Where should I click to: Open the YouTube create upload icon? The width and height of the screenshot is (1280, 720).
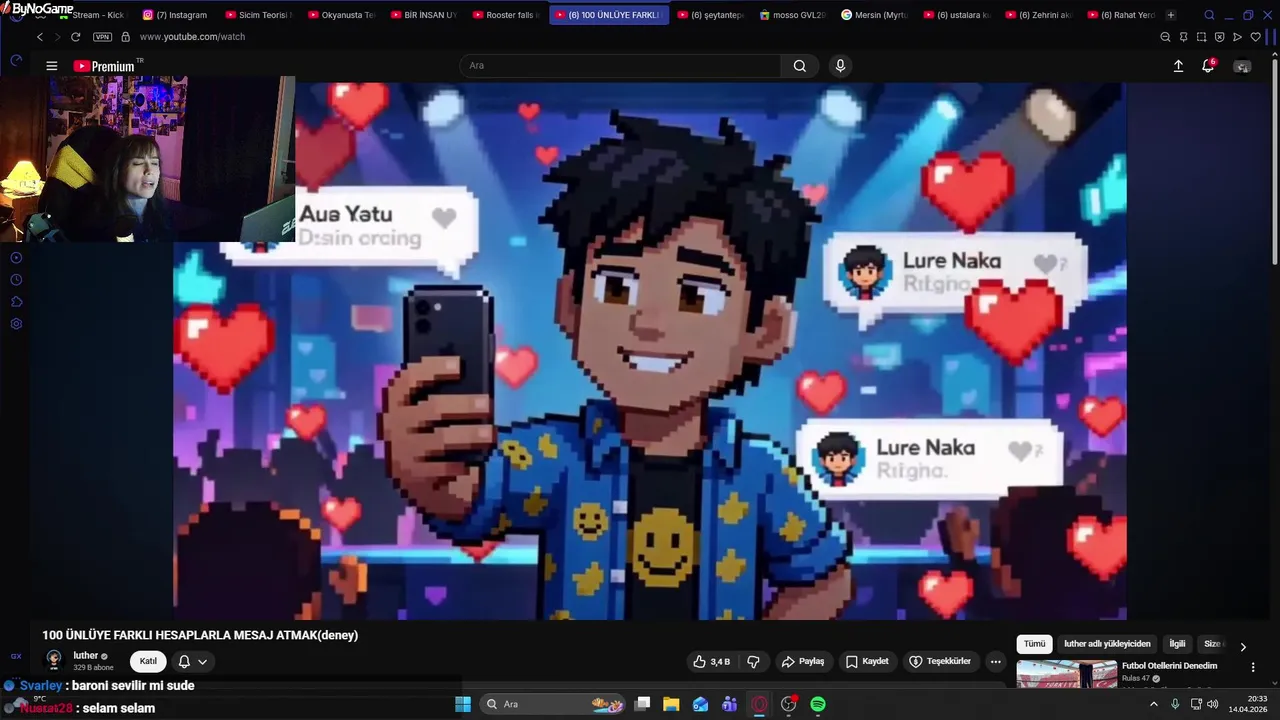click(x=1178, y=66)
